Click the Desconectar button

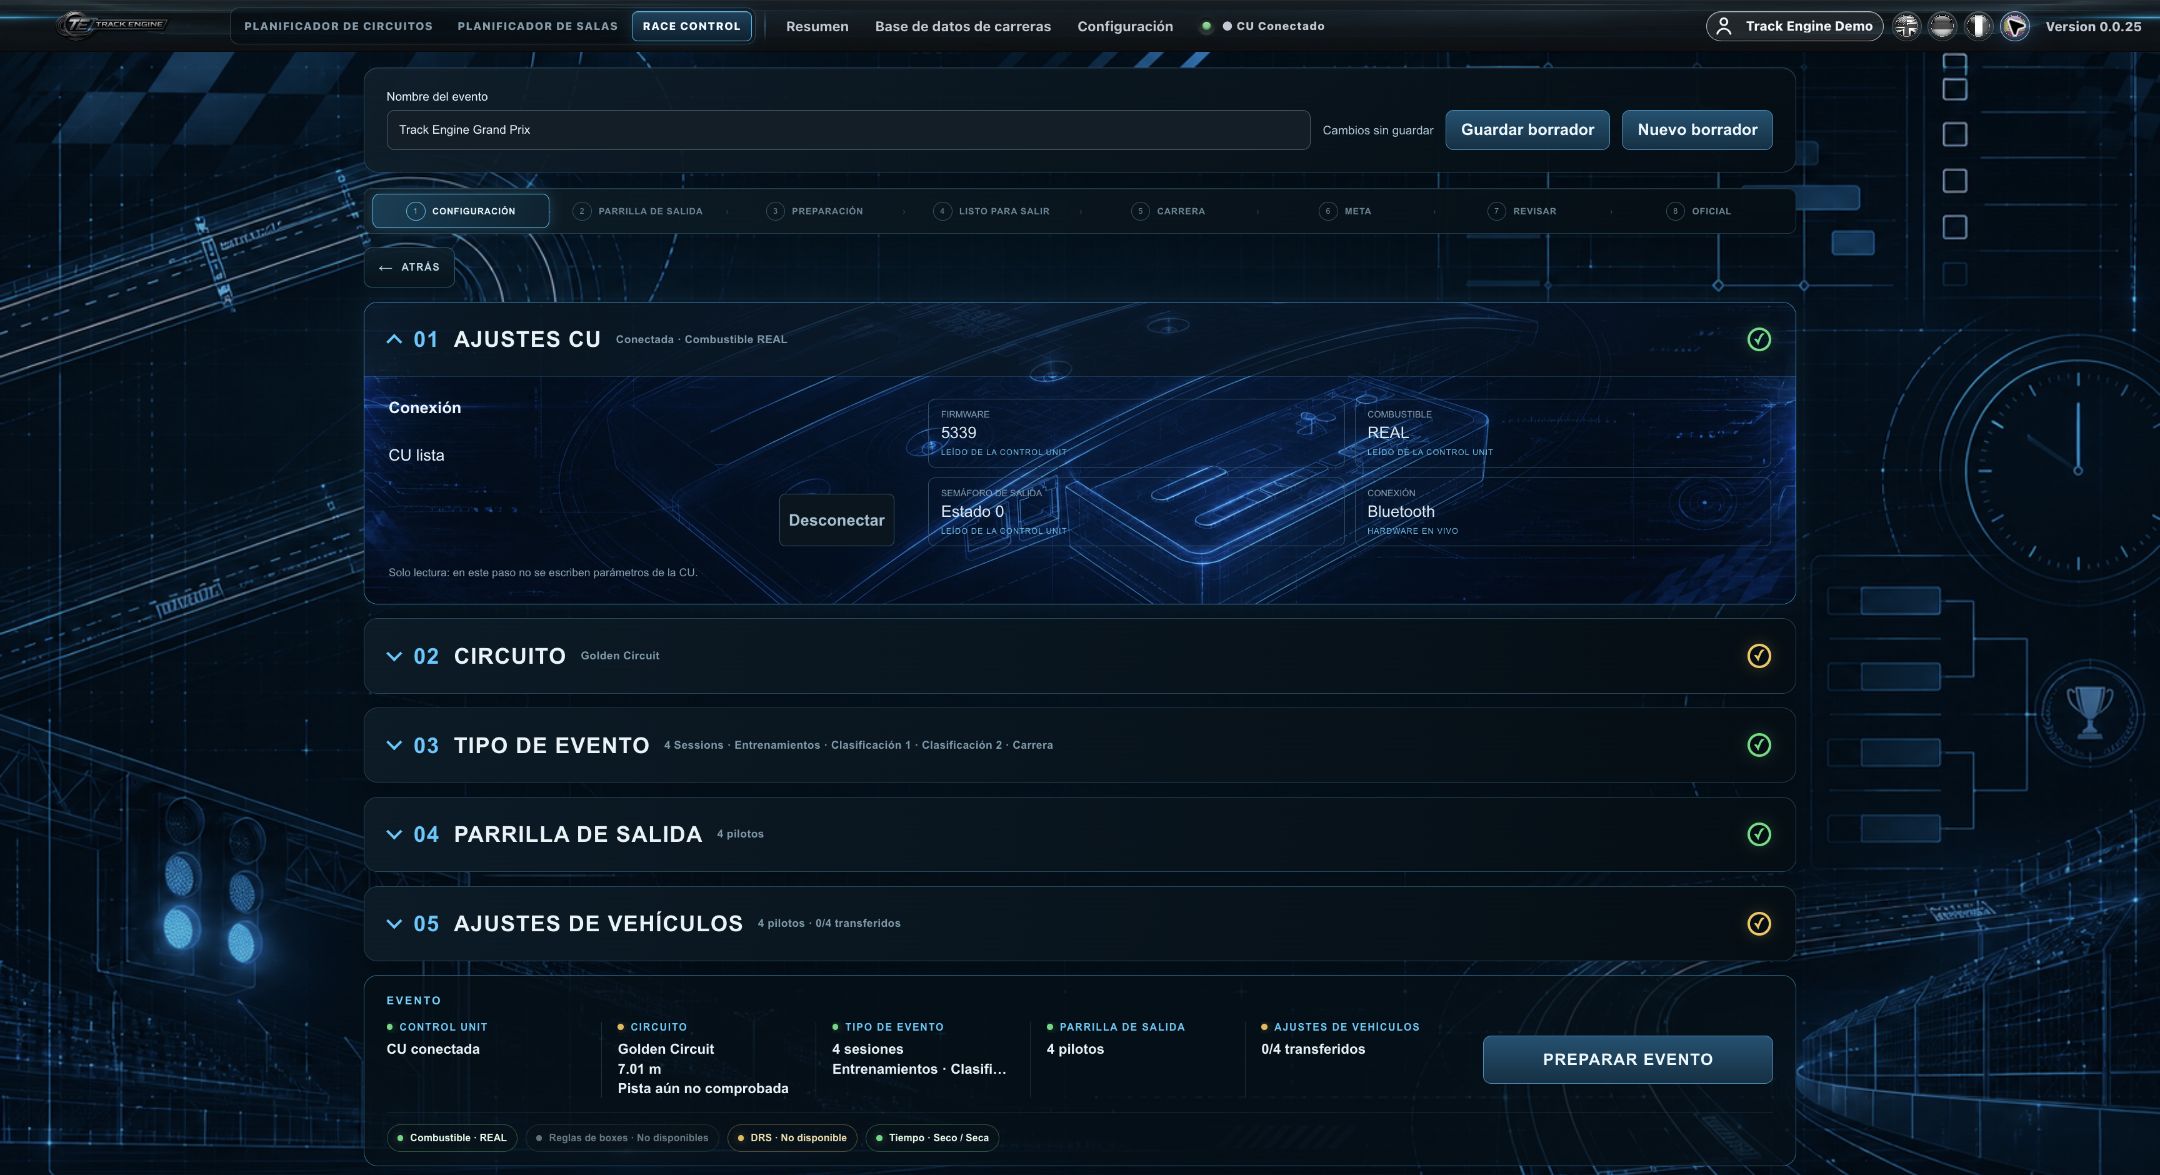pyautogui.click(x=836, y=520)
